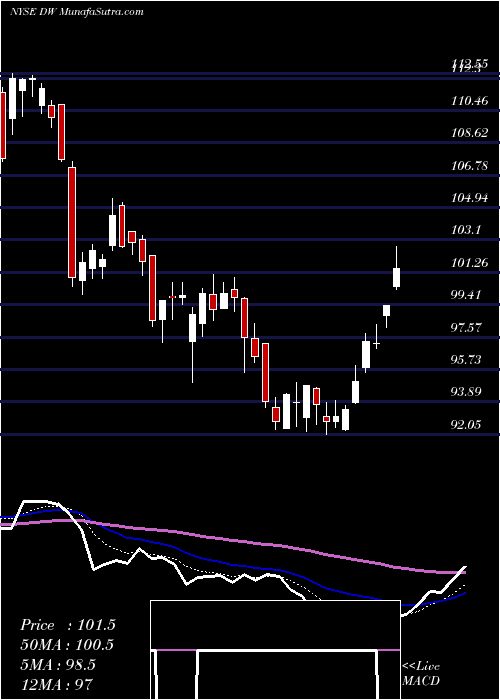The width and height of the screenshot is (500, 700).
Task: Click the NYSE DW MunafaSutra.com title text
Action: coord(76,12)
